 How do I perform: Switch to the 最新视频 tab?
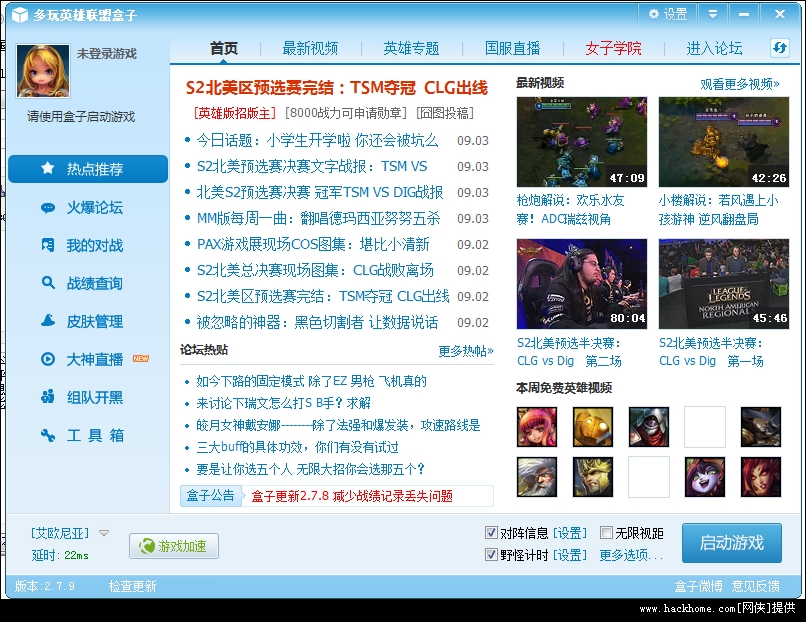pyautogui.click(x=310, y=48)
